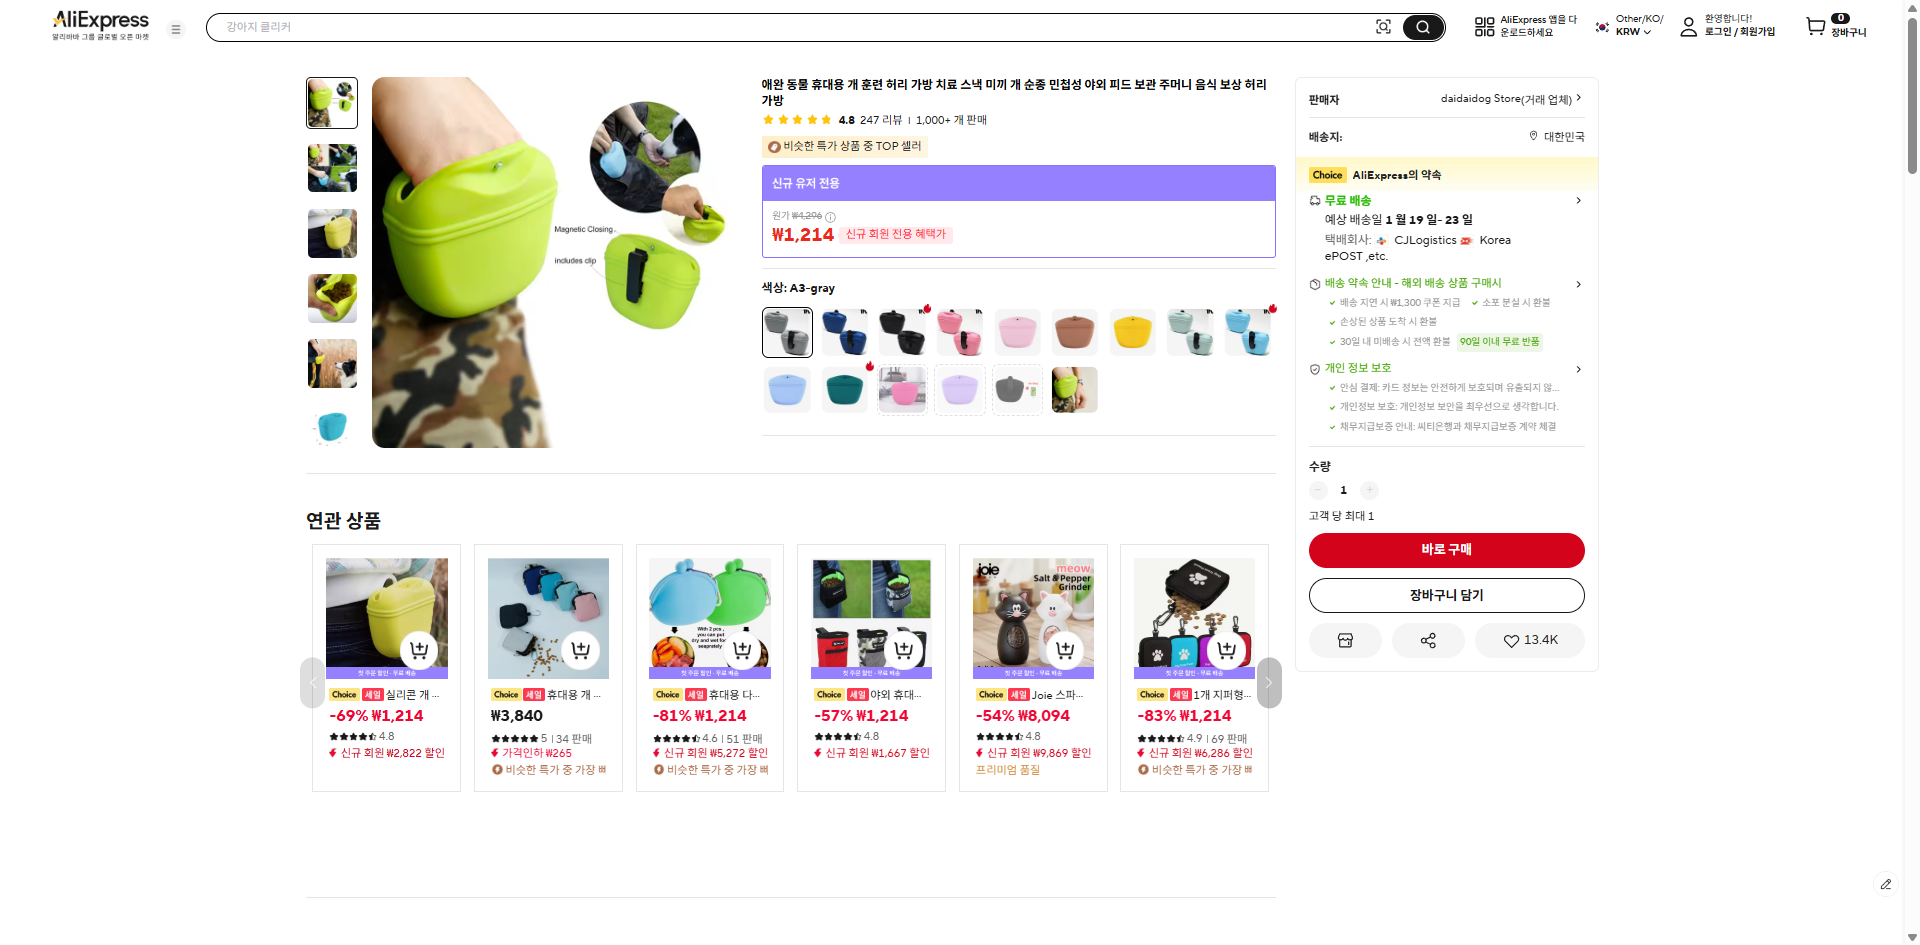The height and width of the screenshot is (945, 1920).
Task: Open the hamburger category menu icon
Action: (176, 29)
